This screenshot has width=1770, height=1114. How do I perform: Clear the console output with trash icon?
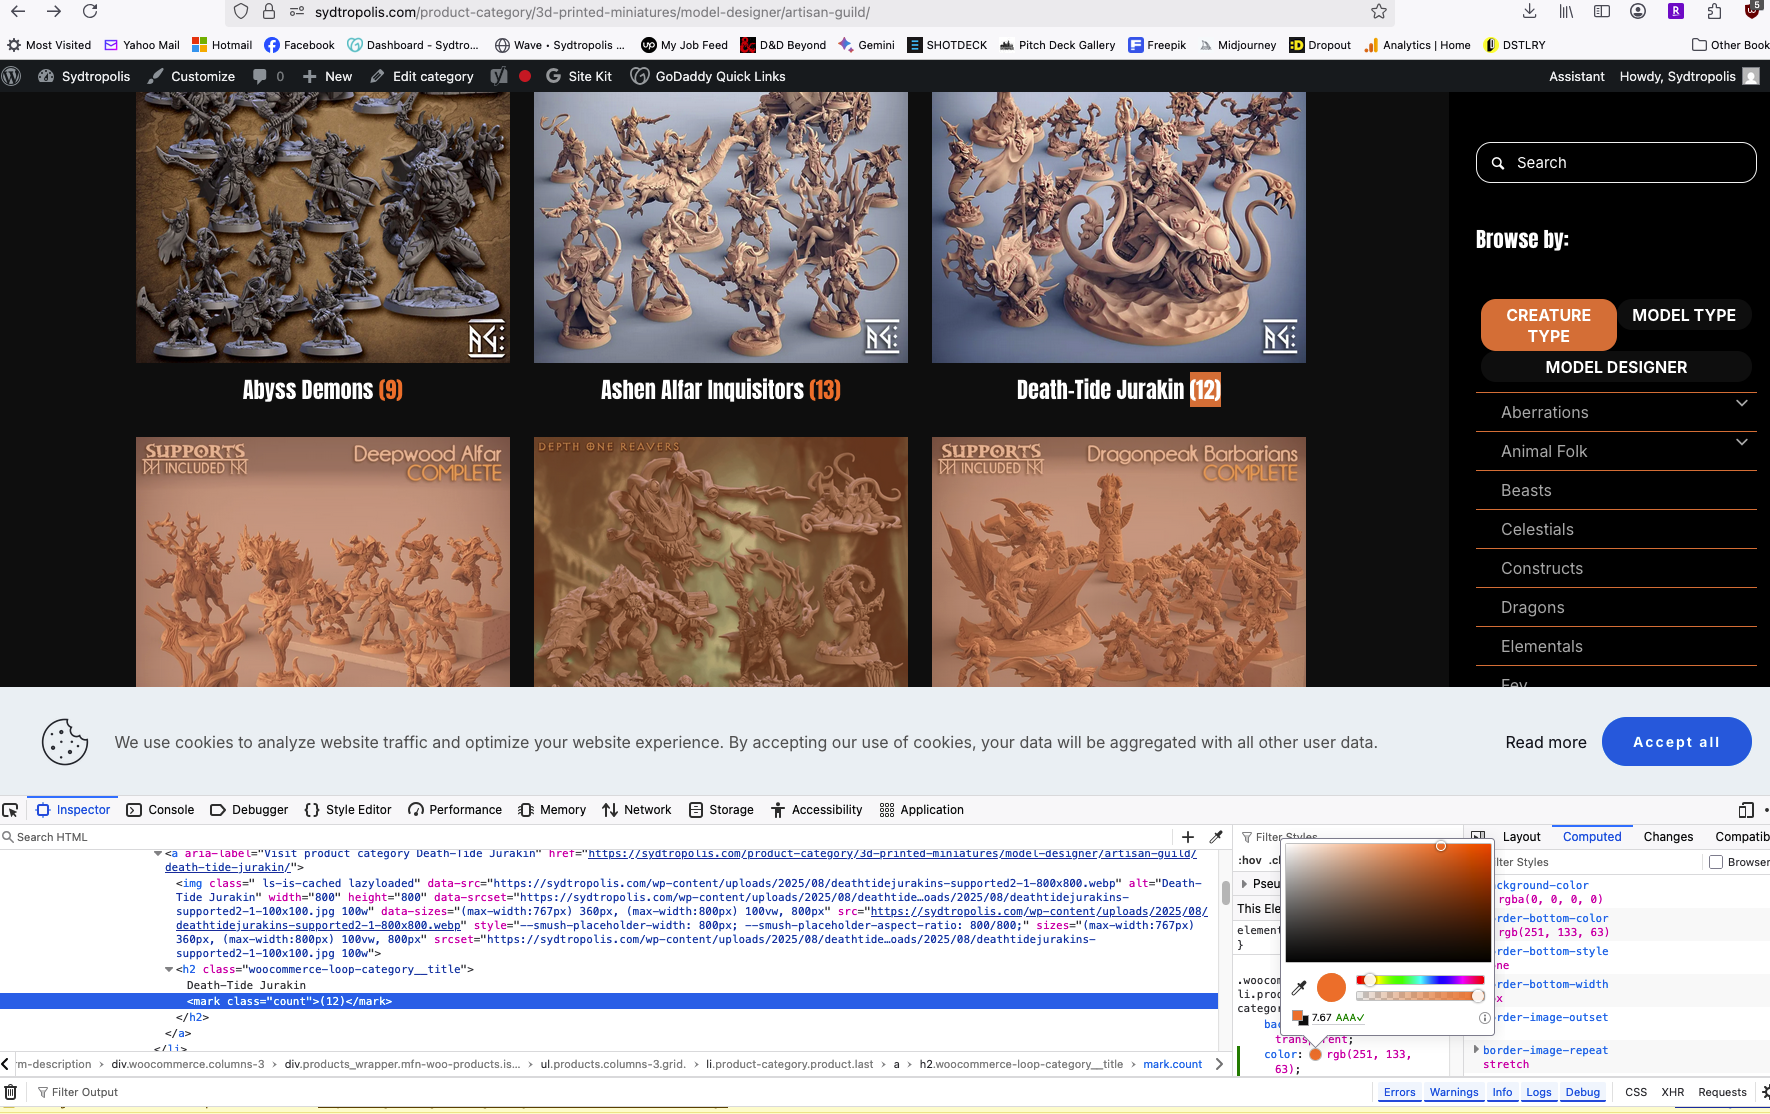[11, 1092]
